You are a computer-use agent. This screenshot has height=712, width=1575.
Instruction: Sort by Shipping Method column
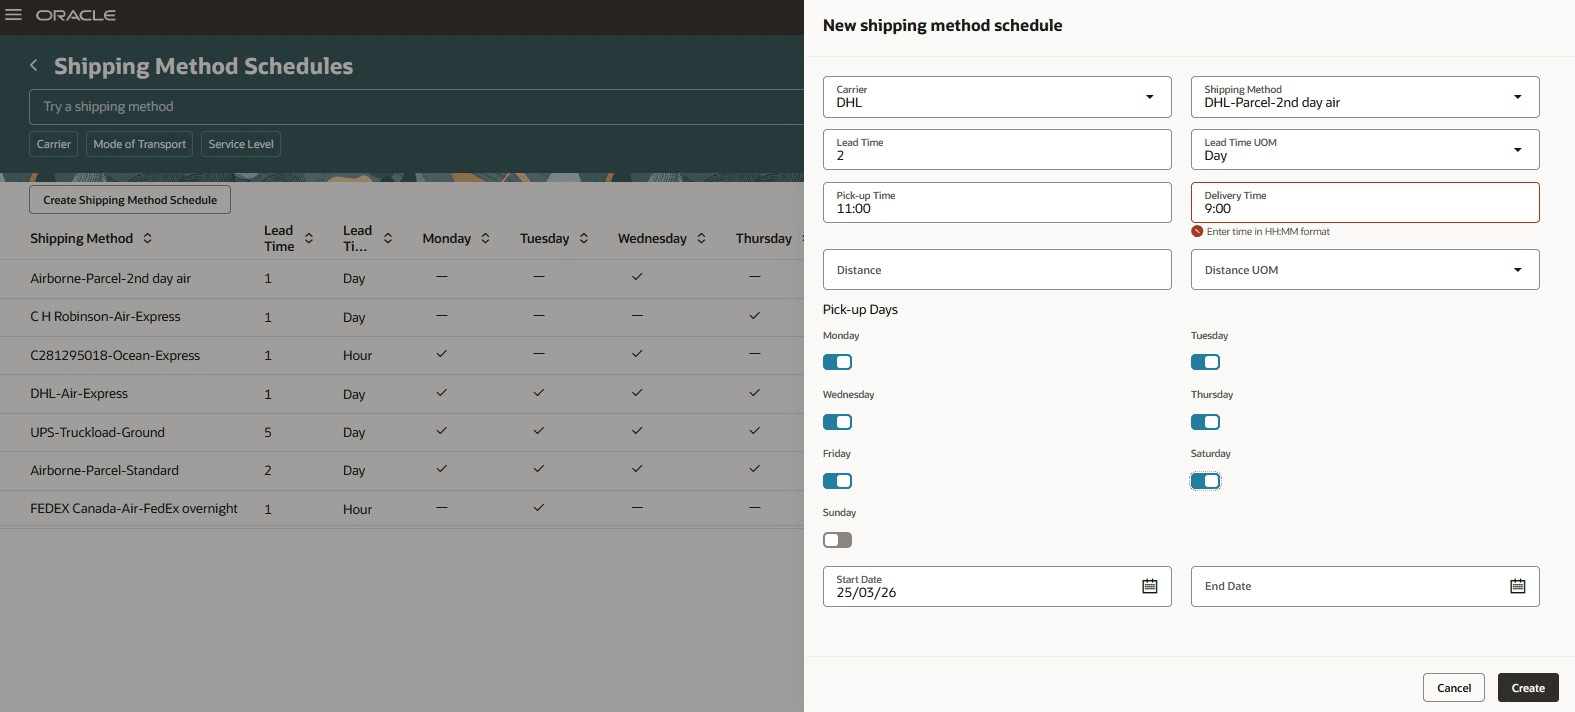[148, 238]
